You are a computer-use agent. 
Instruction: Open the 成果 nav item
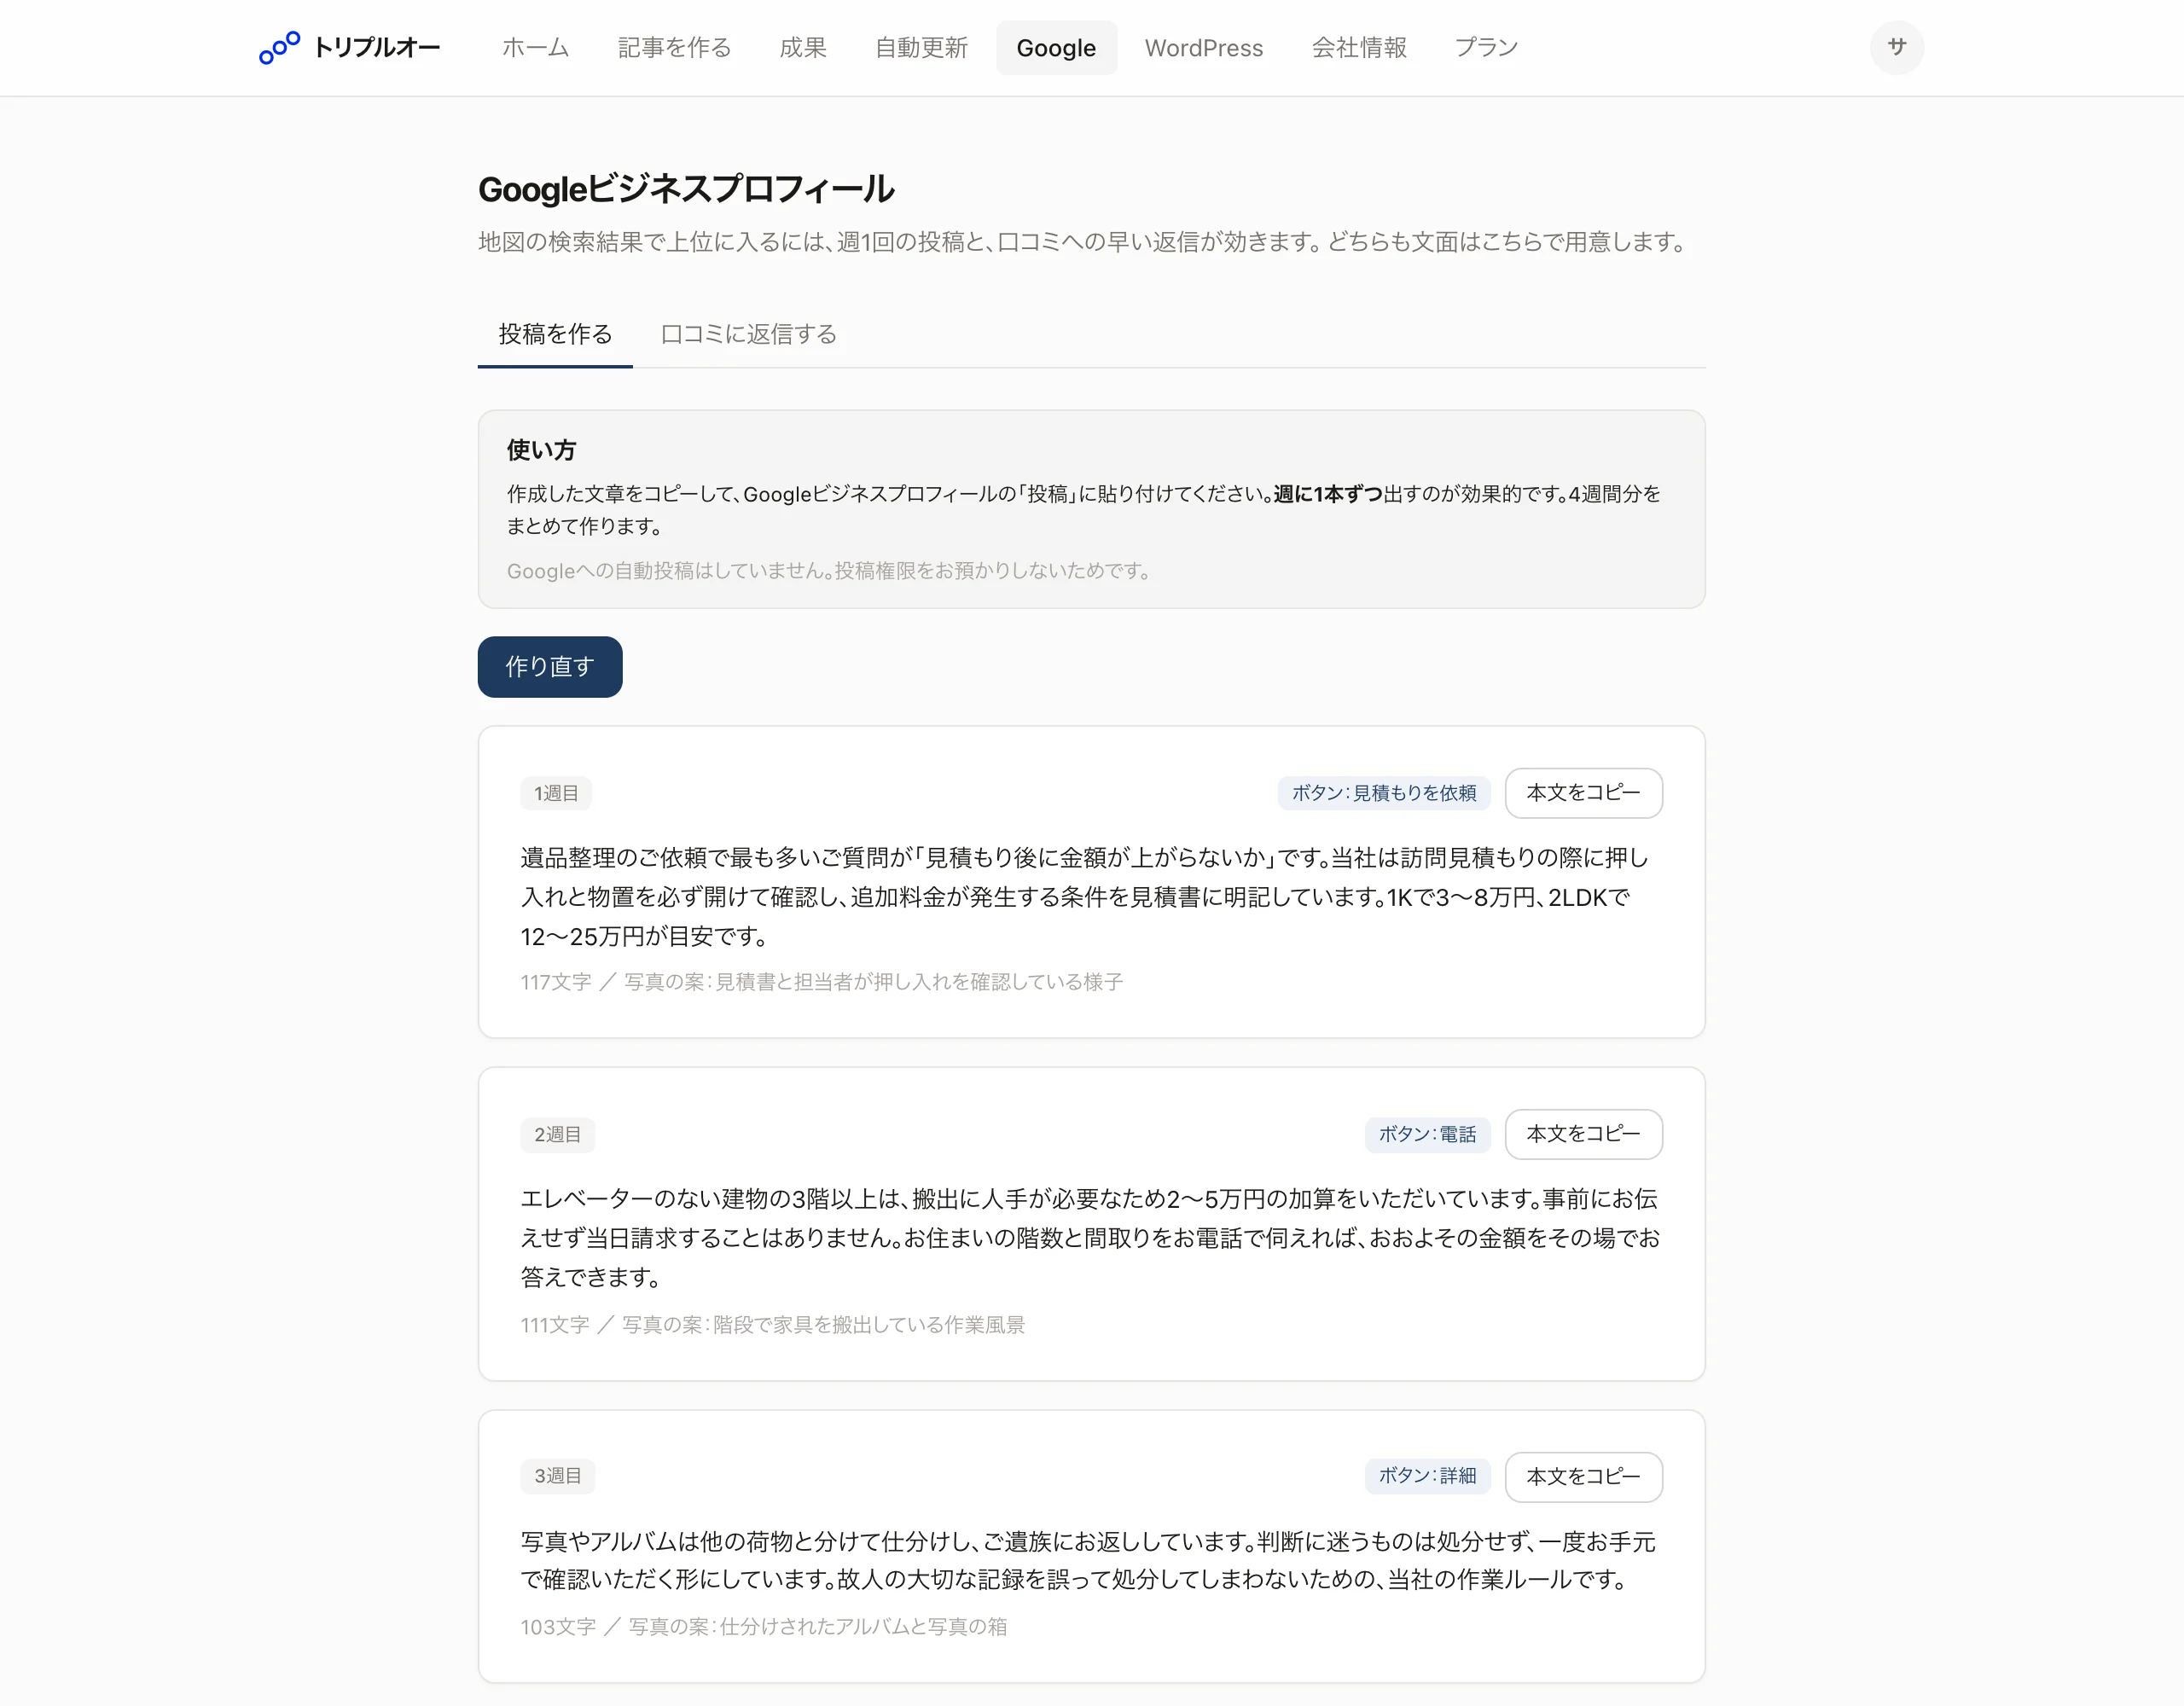point(803,48)
